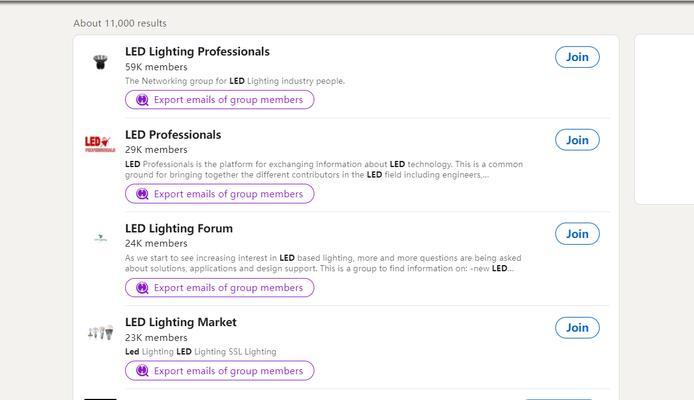Open the LED Lighting Market title link
The height and width of the screenshot is (400, 694).
181,322
